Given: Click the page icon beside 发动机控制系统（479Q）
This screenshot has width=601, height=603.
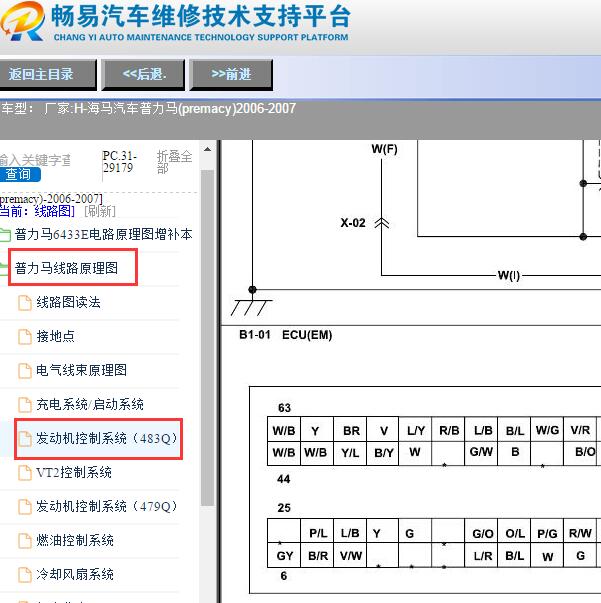Looking at the screenshot, I should [25, 507].
